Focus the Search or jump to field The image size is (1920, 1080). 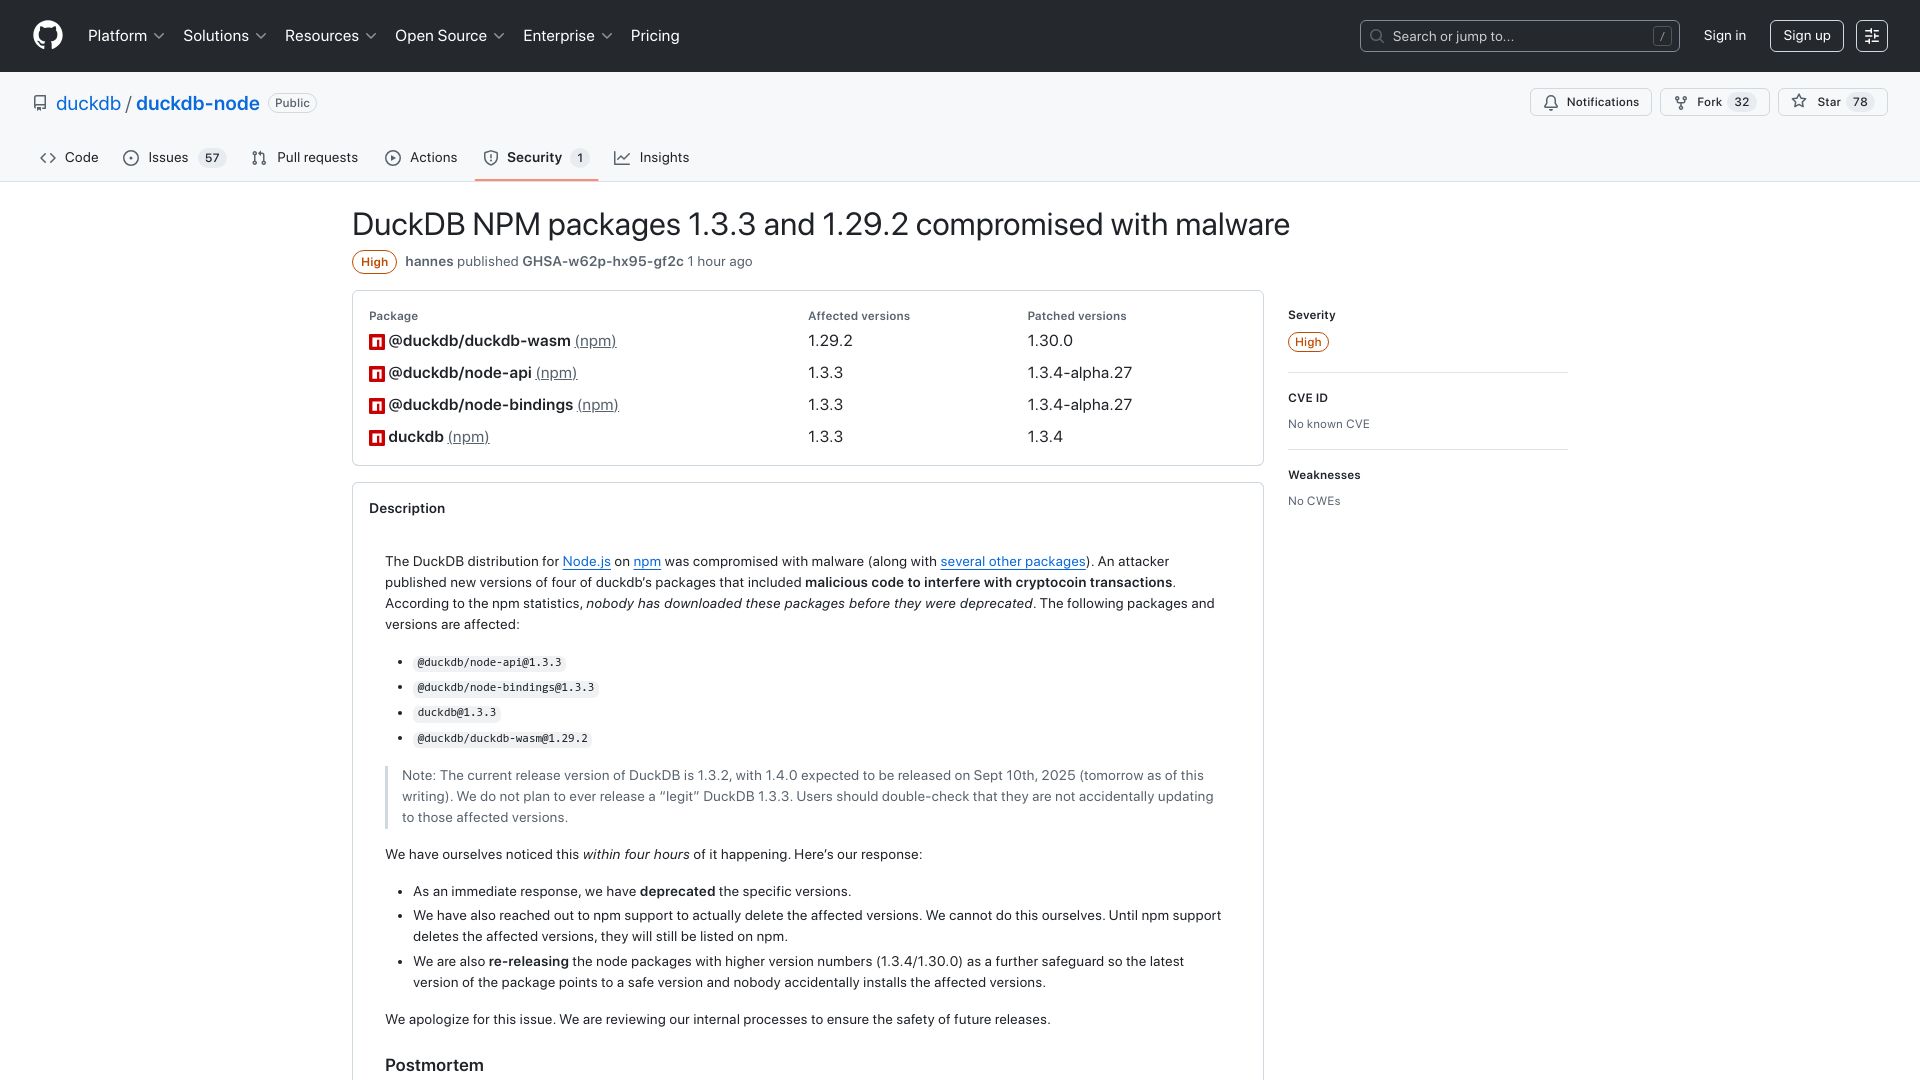1519,36
